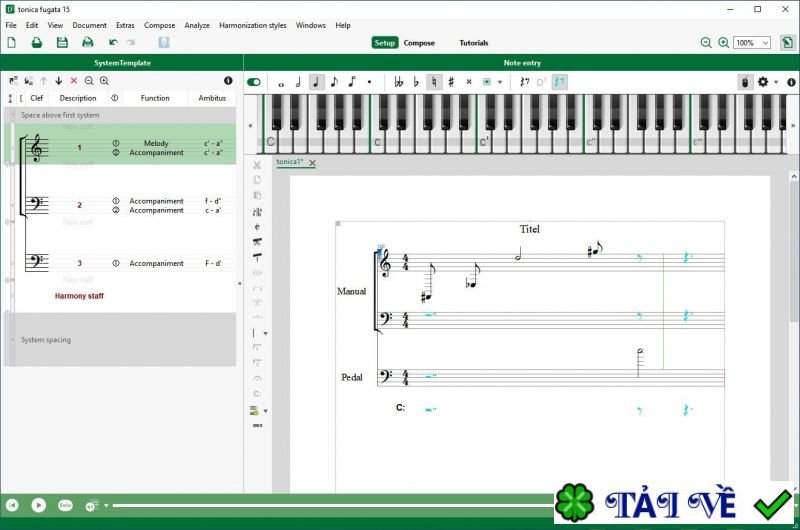Choose the sharp accidental
The width and height of the screenshot is (800, 530).
(451, 82)
